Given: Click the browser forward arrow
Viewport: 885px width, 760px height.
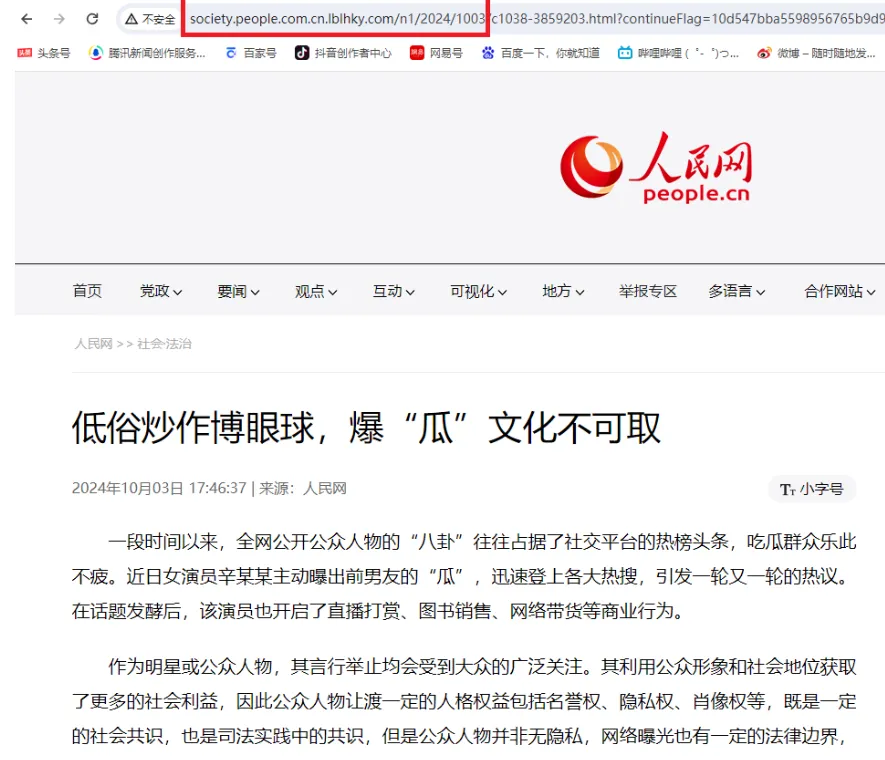Looking at the screenshot, I should pos(59,19).
